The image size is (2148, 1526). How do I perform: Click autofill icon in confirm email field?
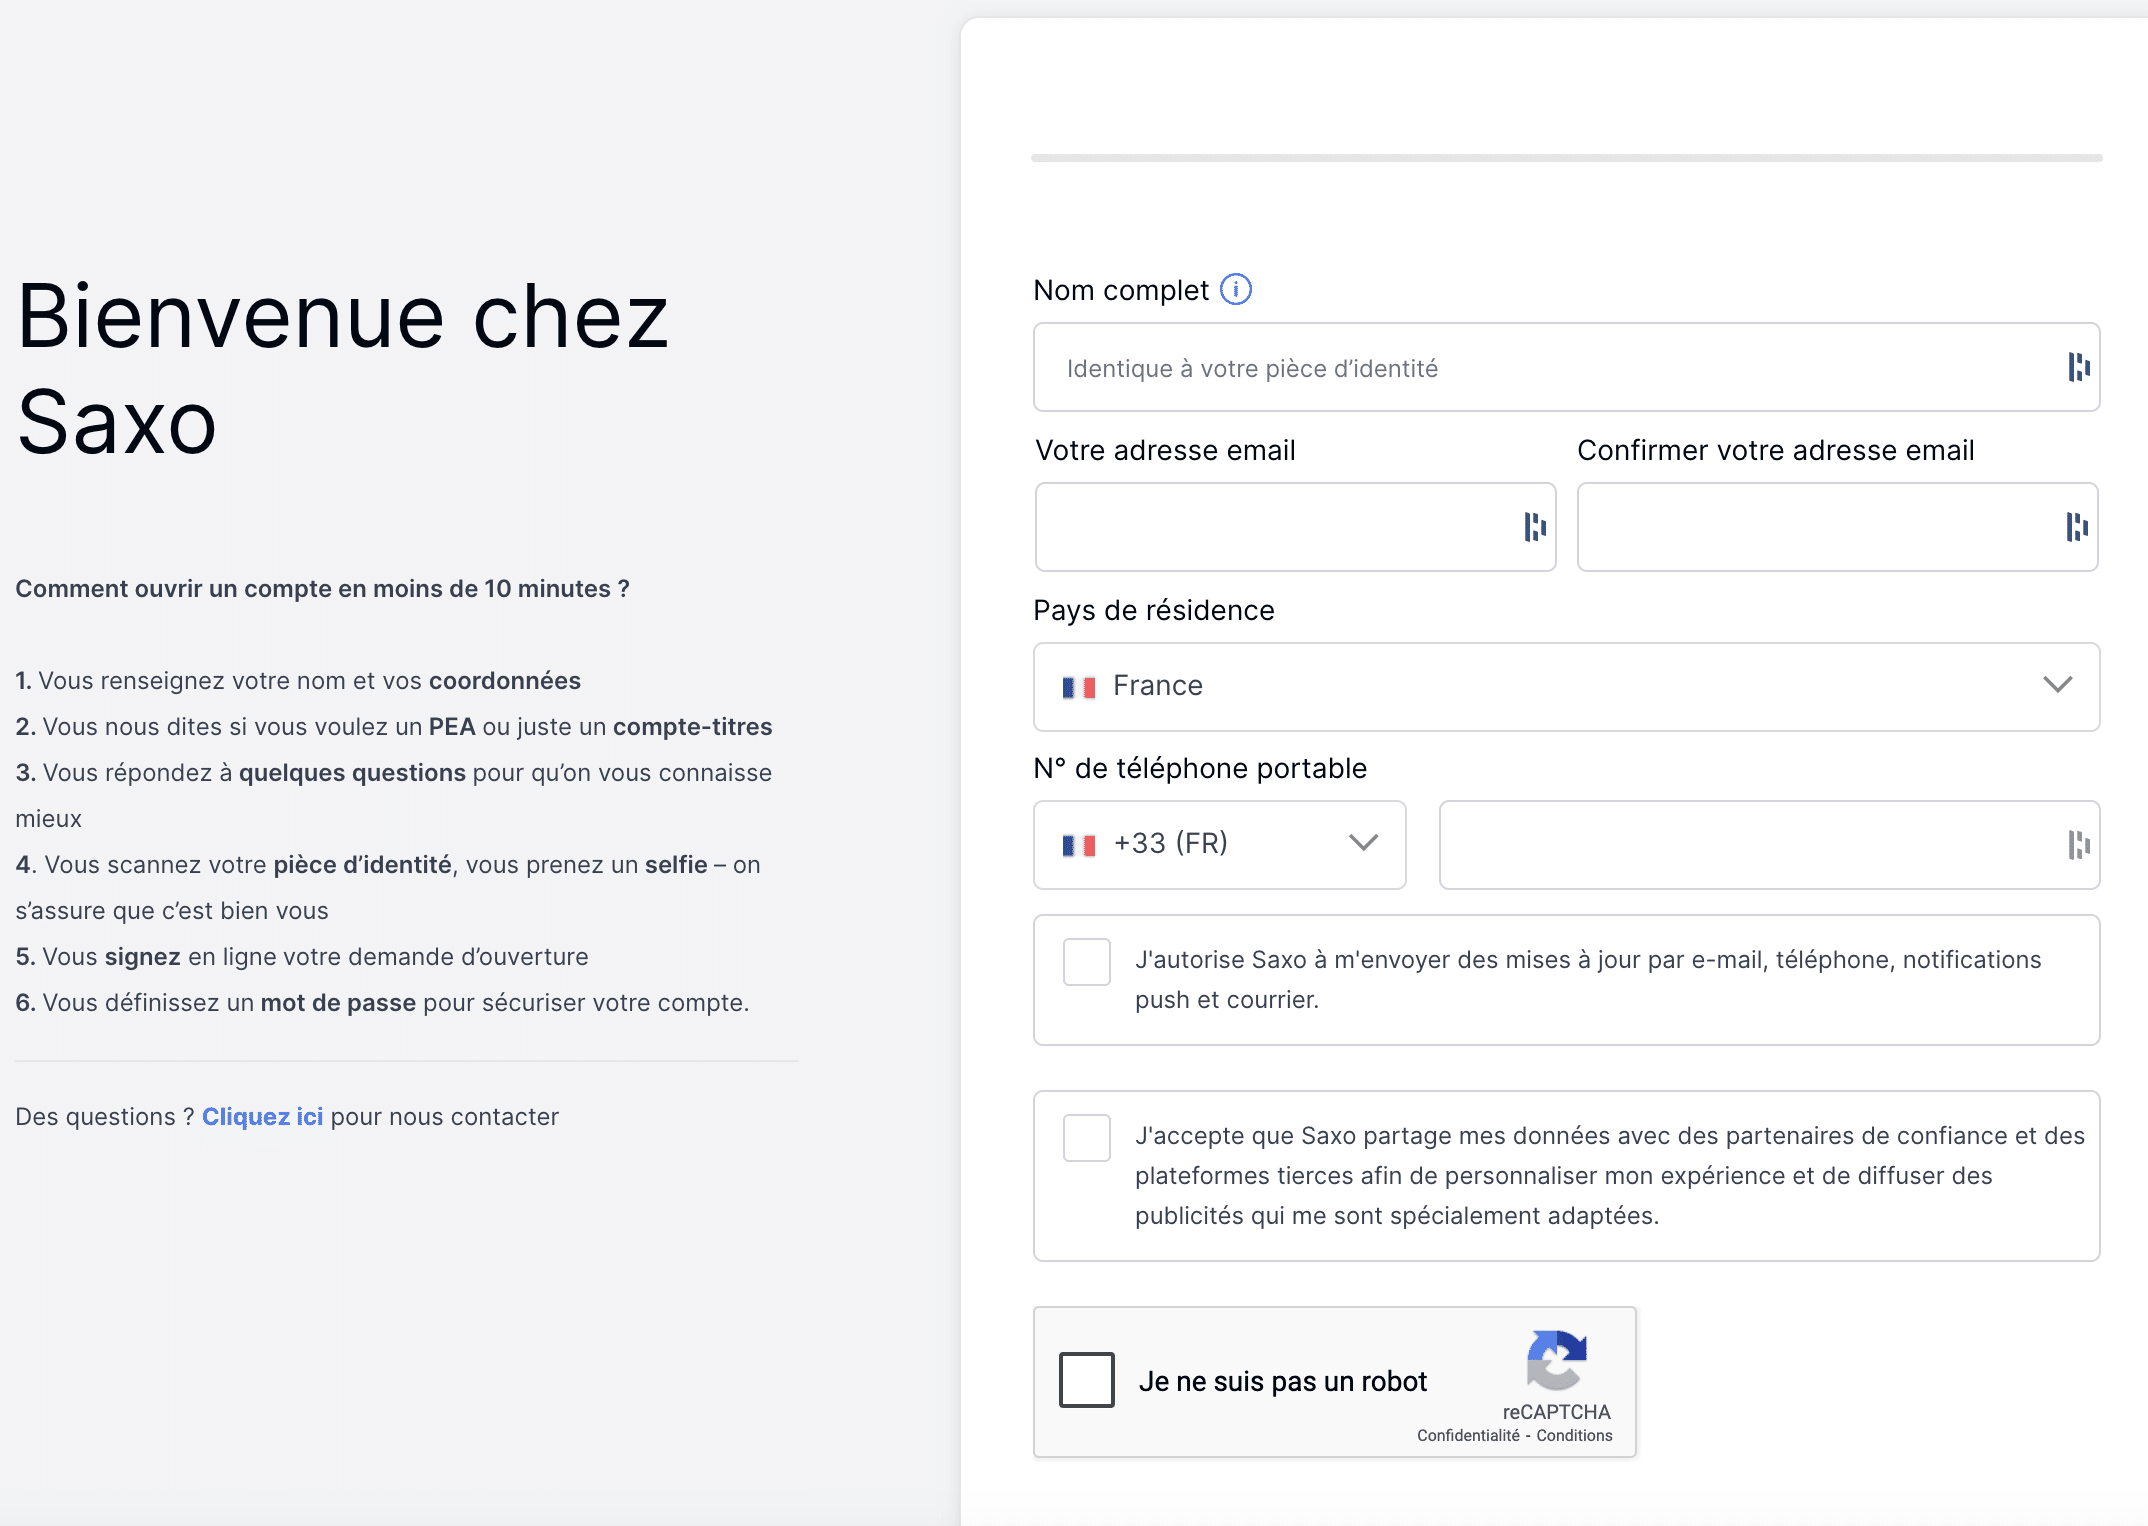coord(2077,527)
